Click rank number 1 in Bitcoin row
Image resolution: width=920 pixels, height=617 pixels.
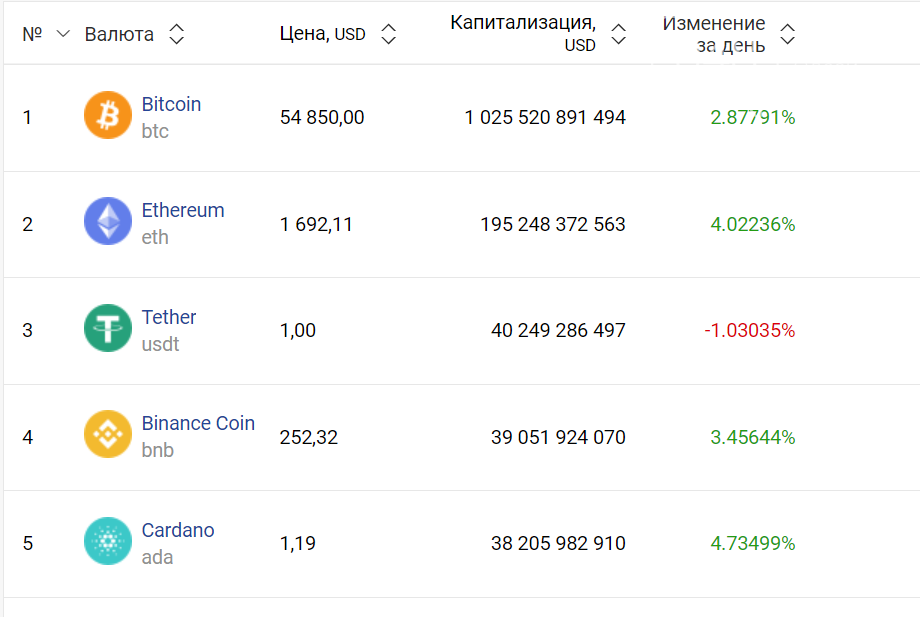pyautogui.click(x=27, y=117)
